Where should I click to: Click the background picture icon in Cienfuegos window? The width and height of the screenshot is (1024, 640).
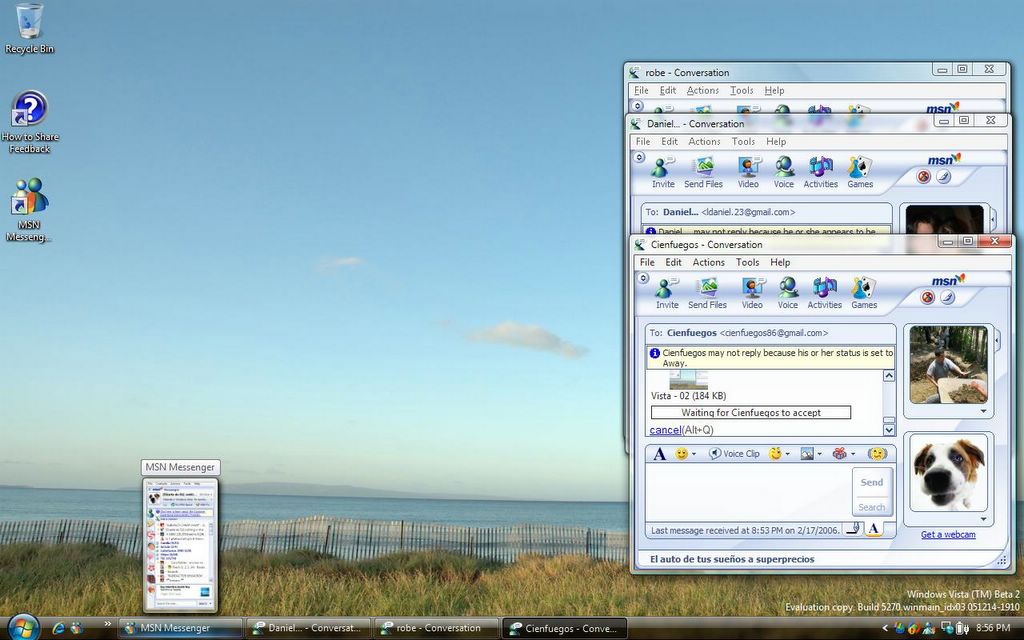click(x=807, y=453)
